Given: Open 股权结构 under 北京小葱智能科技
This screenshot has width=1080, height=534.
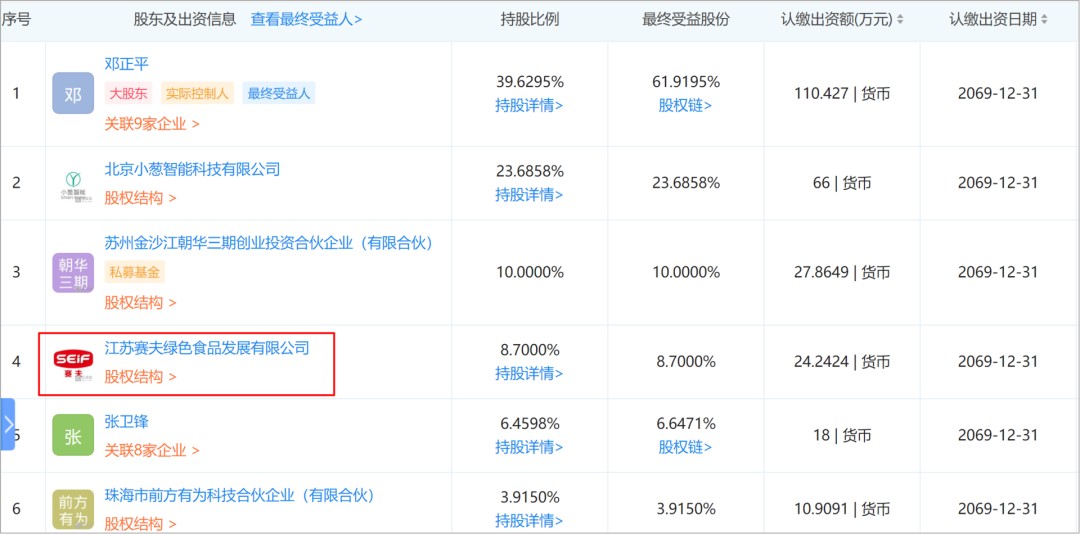Looking at the screenshot, I should click(140, 198).
